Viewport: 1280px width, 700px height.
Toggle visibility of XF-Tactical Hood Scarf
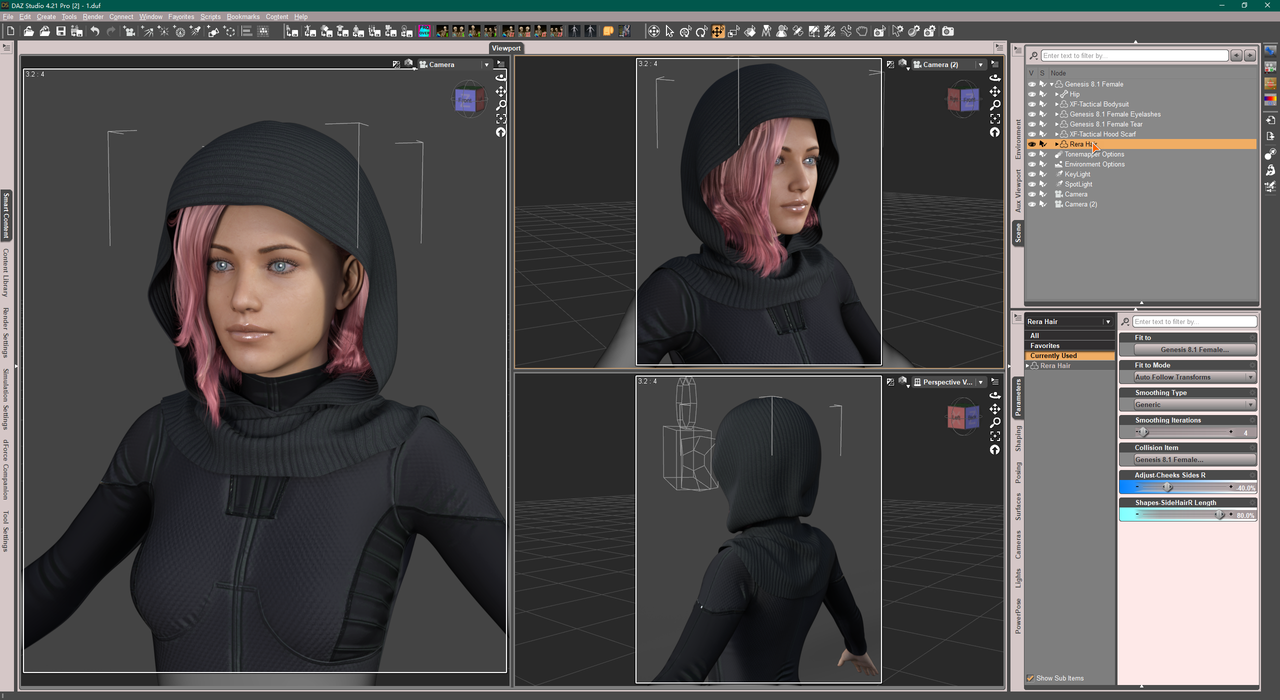tap(1031, 134)
